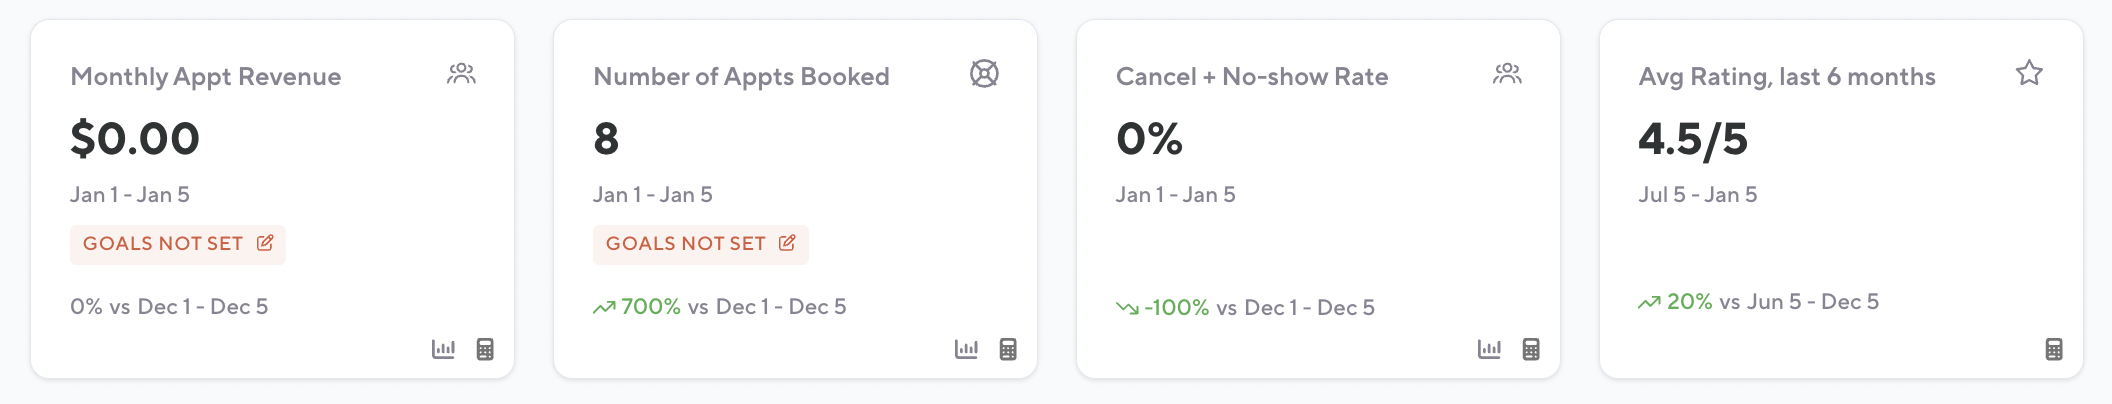
Task: Click calculator icon on Number of Appts Booked
Action: point(1008,349)
